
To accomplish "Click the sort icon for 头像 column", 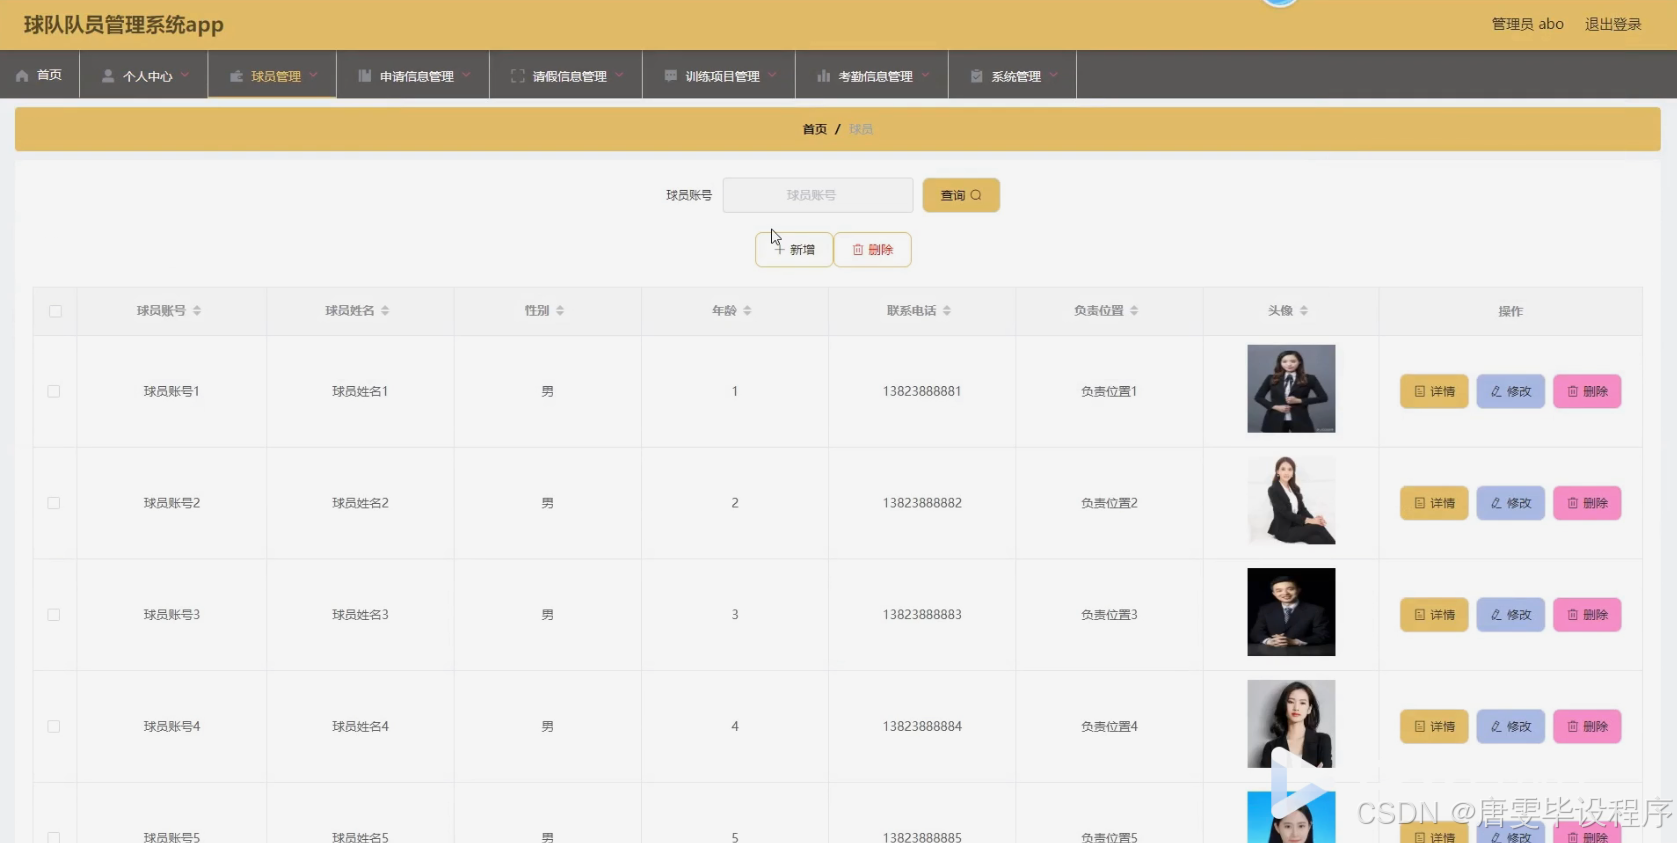I will (x=1304, y=311).
